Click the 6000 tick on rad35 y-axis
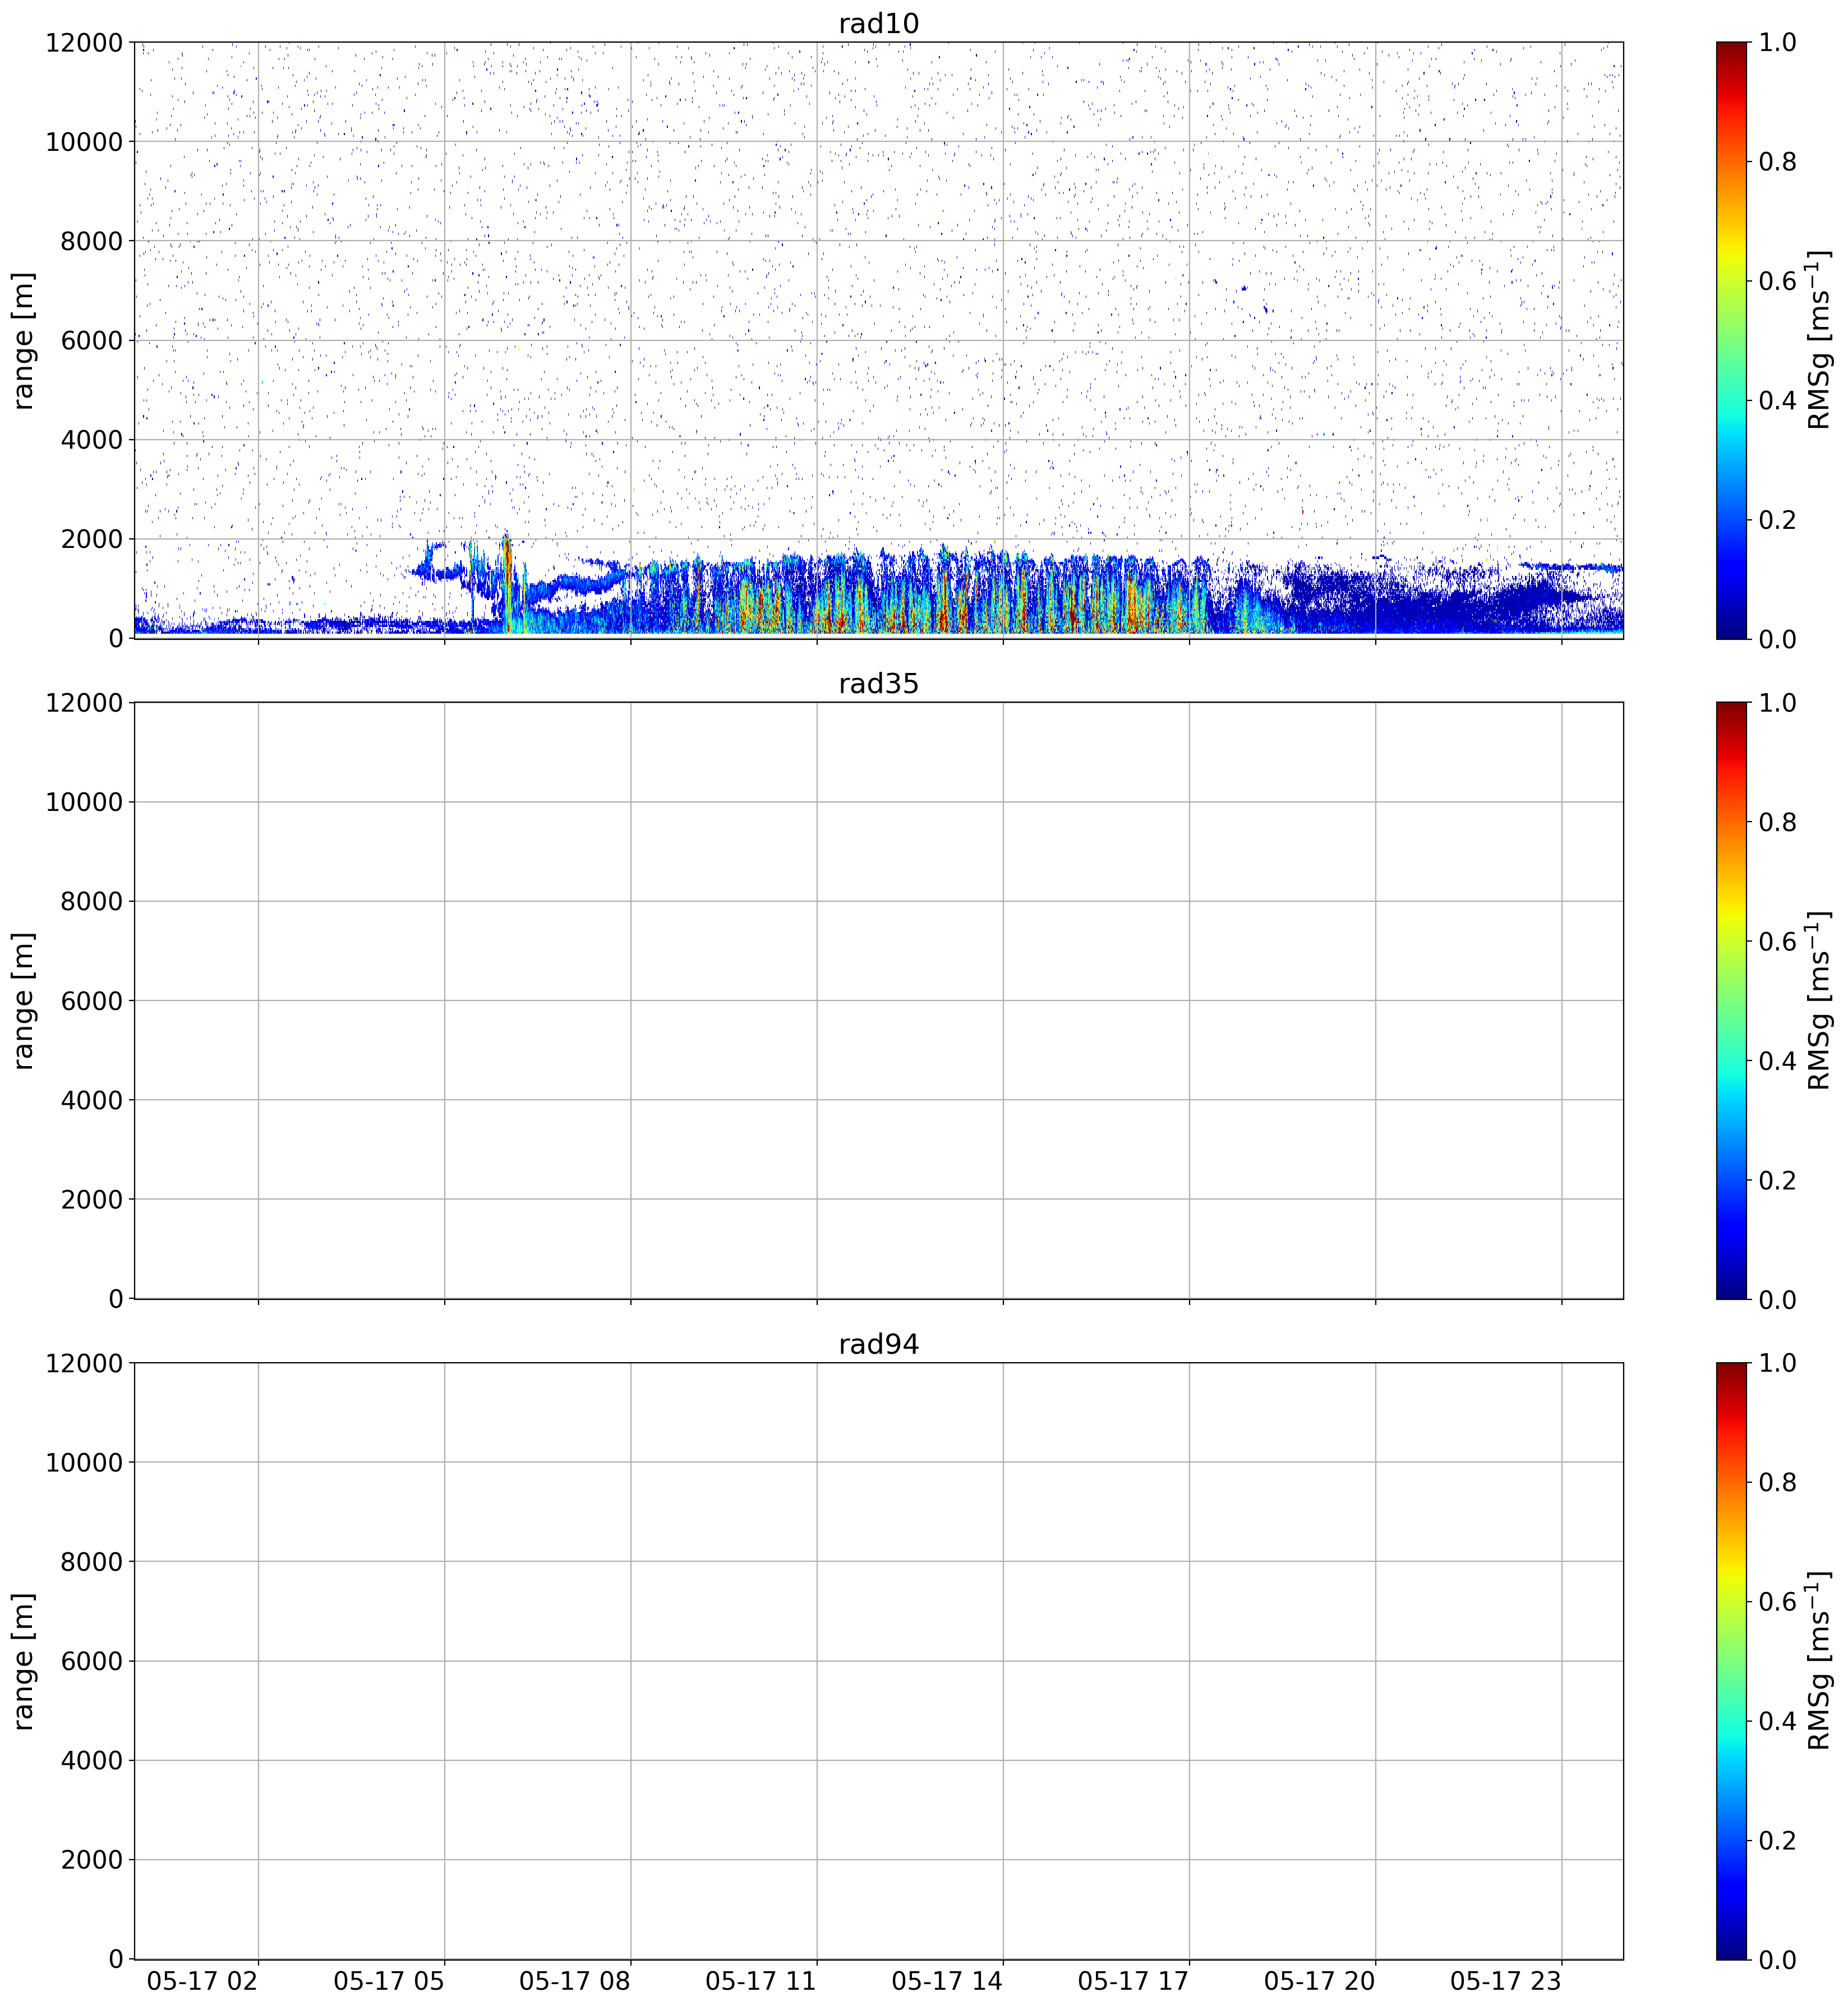The height and width of the screenshot is (2006, 1848). [x=92, y=1001]
